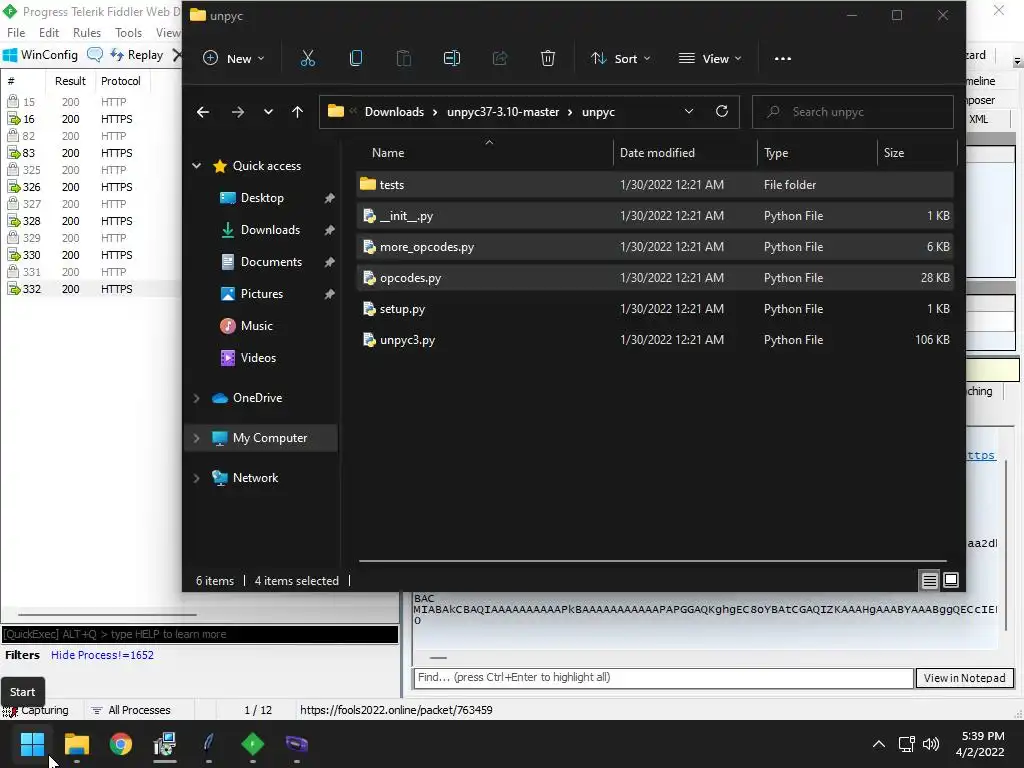Open the New dropdown menu

pos(234,59)
